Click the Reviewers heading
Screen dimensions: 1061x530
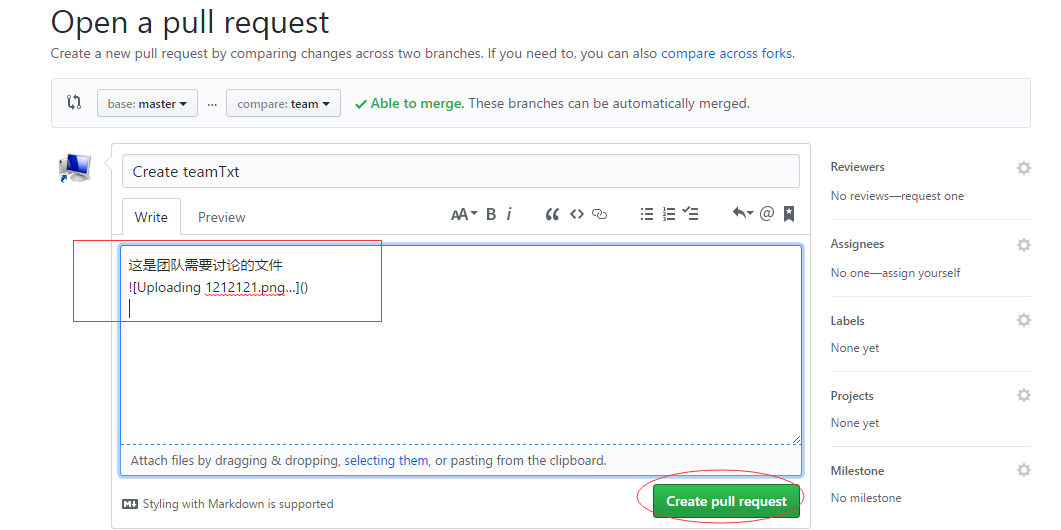(x=857, y=167)
